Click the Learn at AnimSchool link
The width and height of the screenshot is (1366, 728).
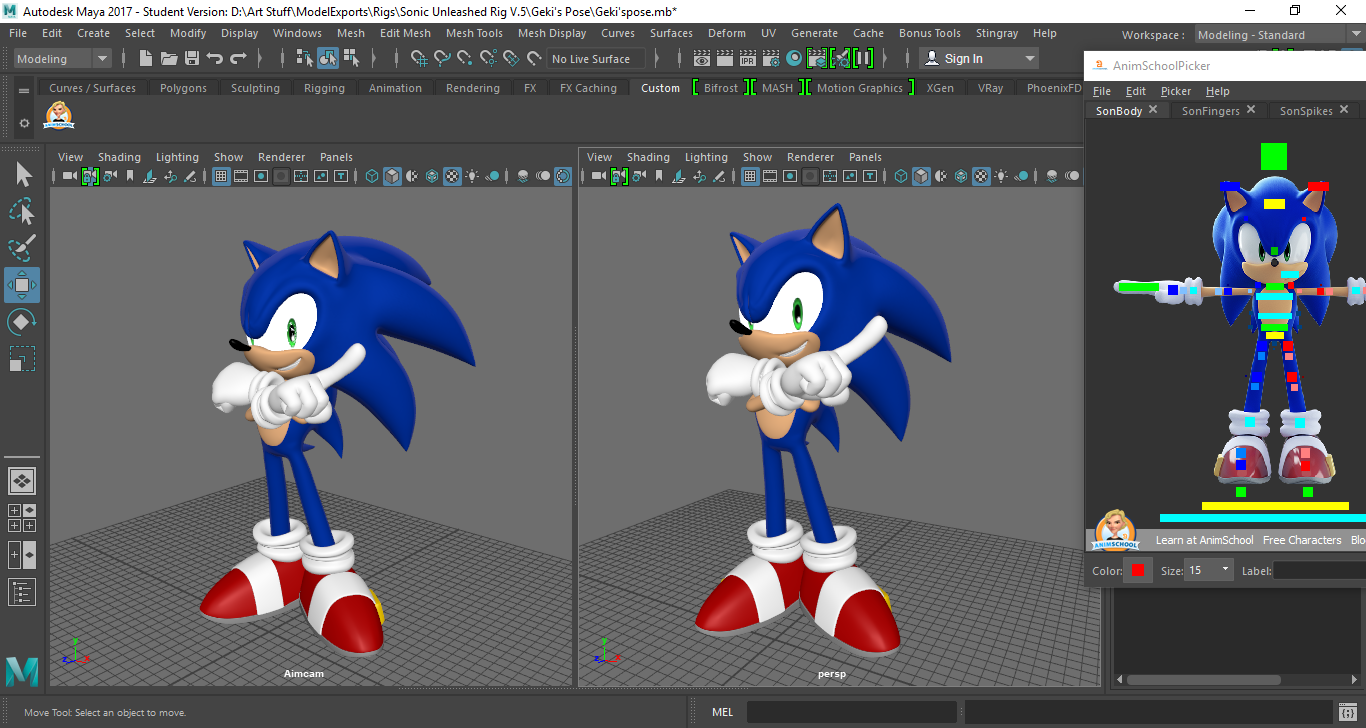click(x=1204, y=540)
